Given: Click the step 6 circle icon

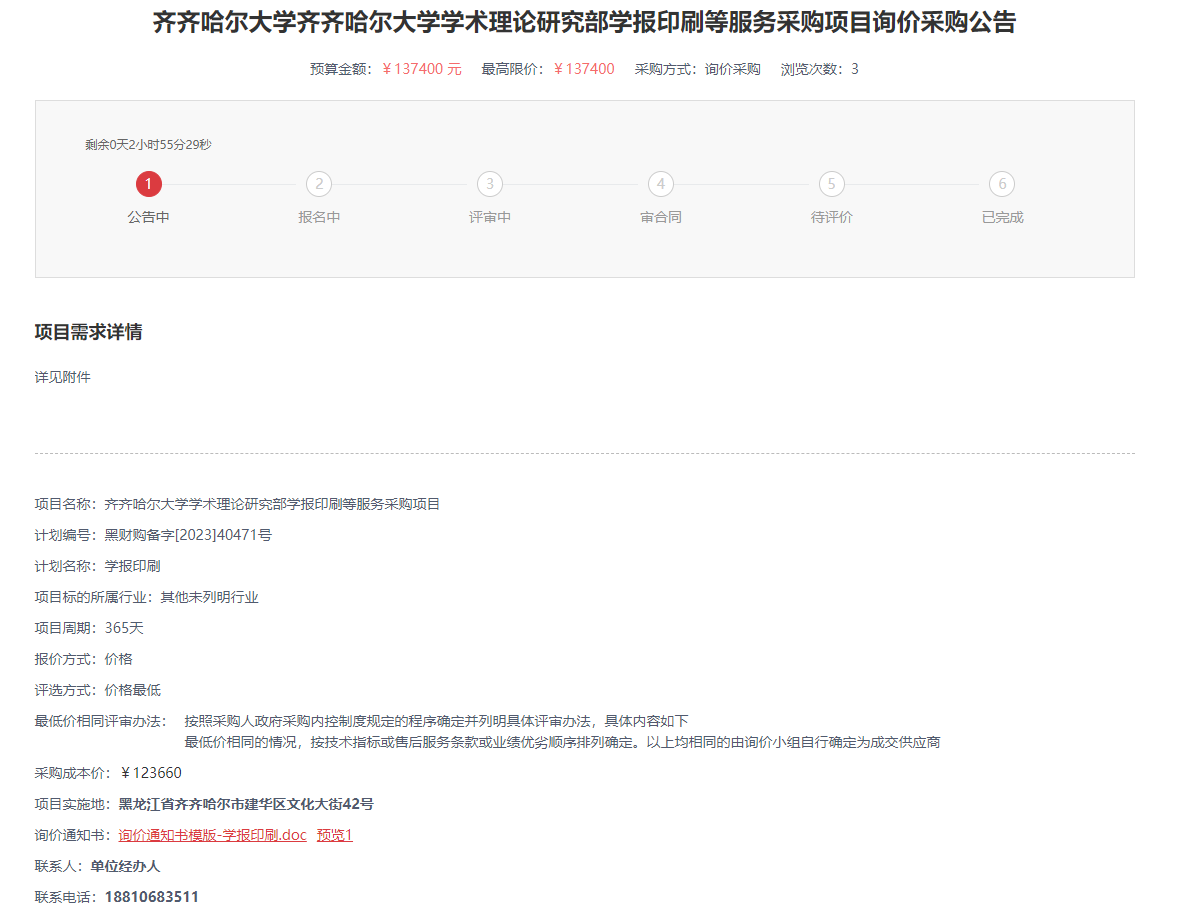Looking at the screenshot, I should (x=1002, y=184).
